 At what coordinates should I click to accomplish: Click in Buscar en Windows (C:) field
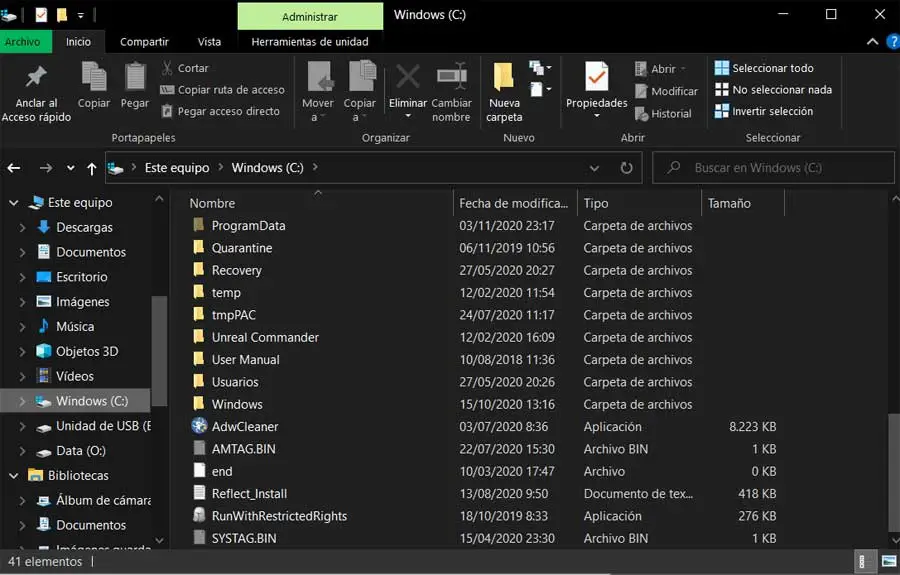pyautogui.click(x=773, y=168)
